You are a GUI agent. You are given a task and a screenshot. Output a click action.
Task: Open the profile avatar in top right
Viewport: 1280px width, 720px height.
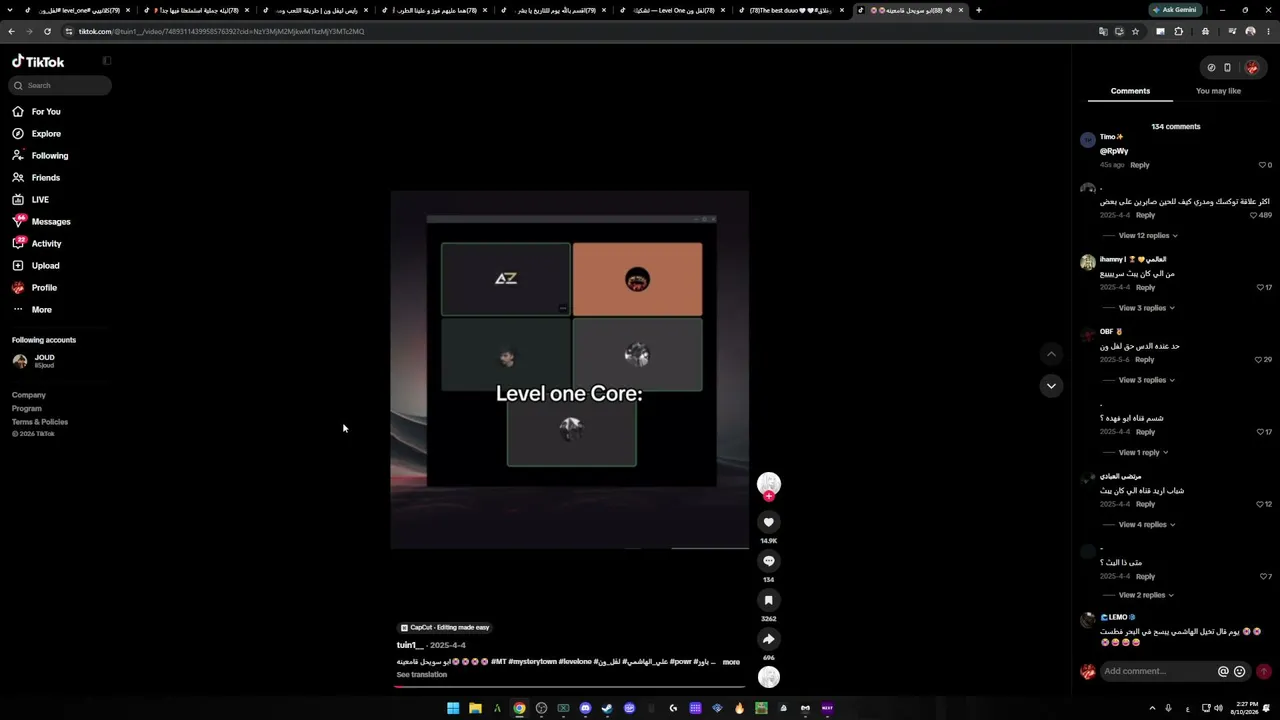(1251, 68)
